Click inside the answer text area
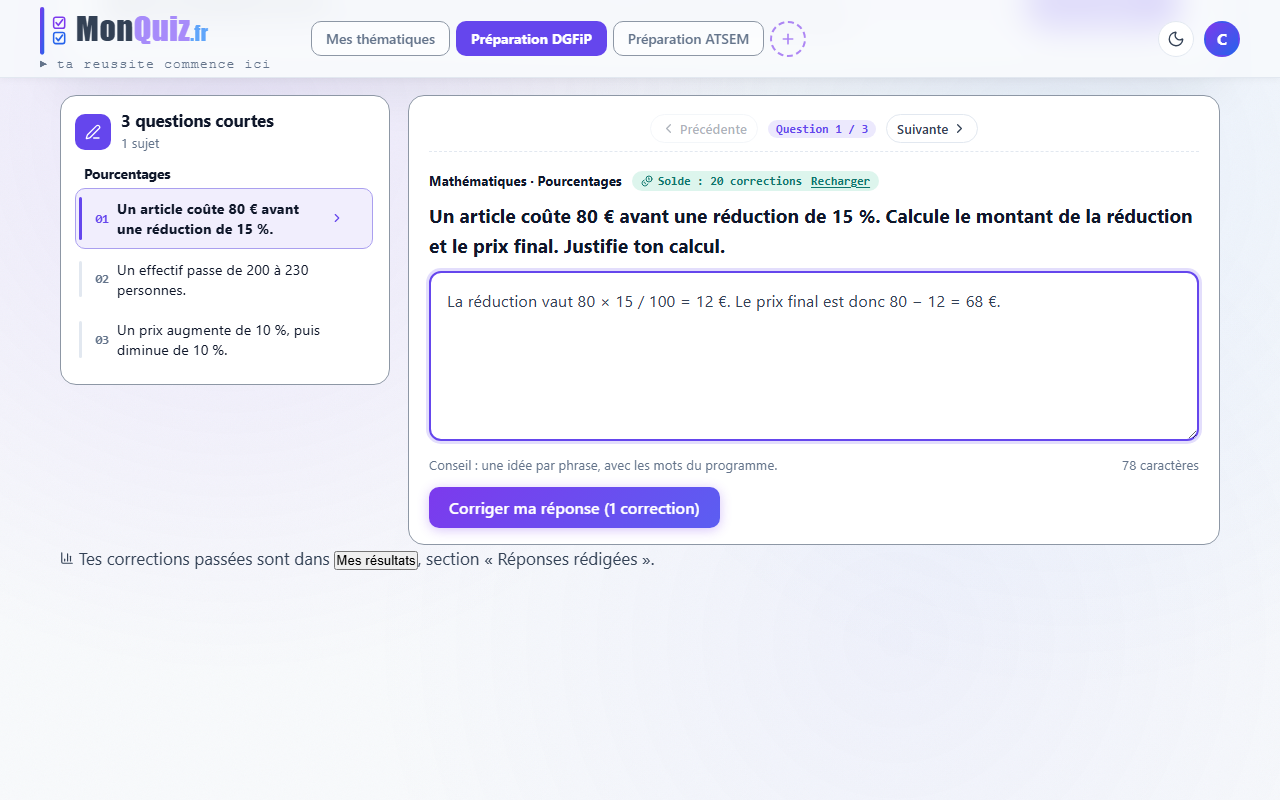 [814, 356]
